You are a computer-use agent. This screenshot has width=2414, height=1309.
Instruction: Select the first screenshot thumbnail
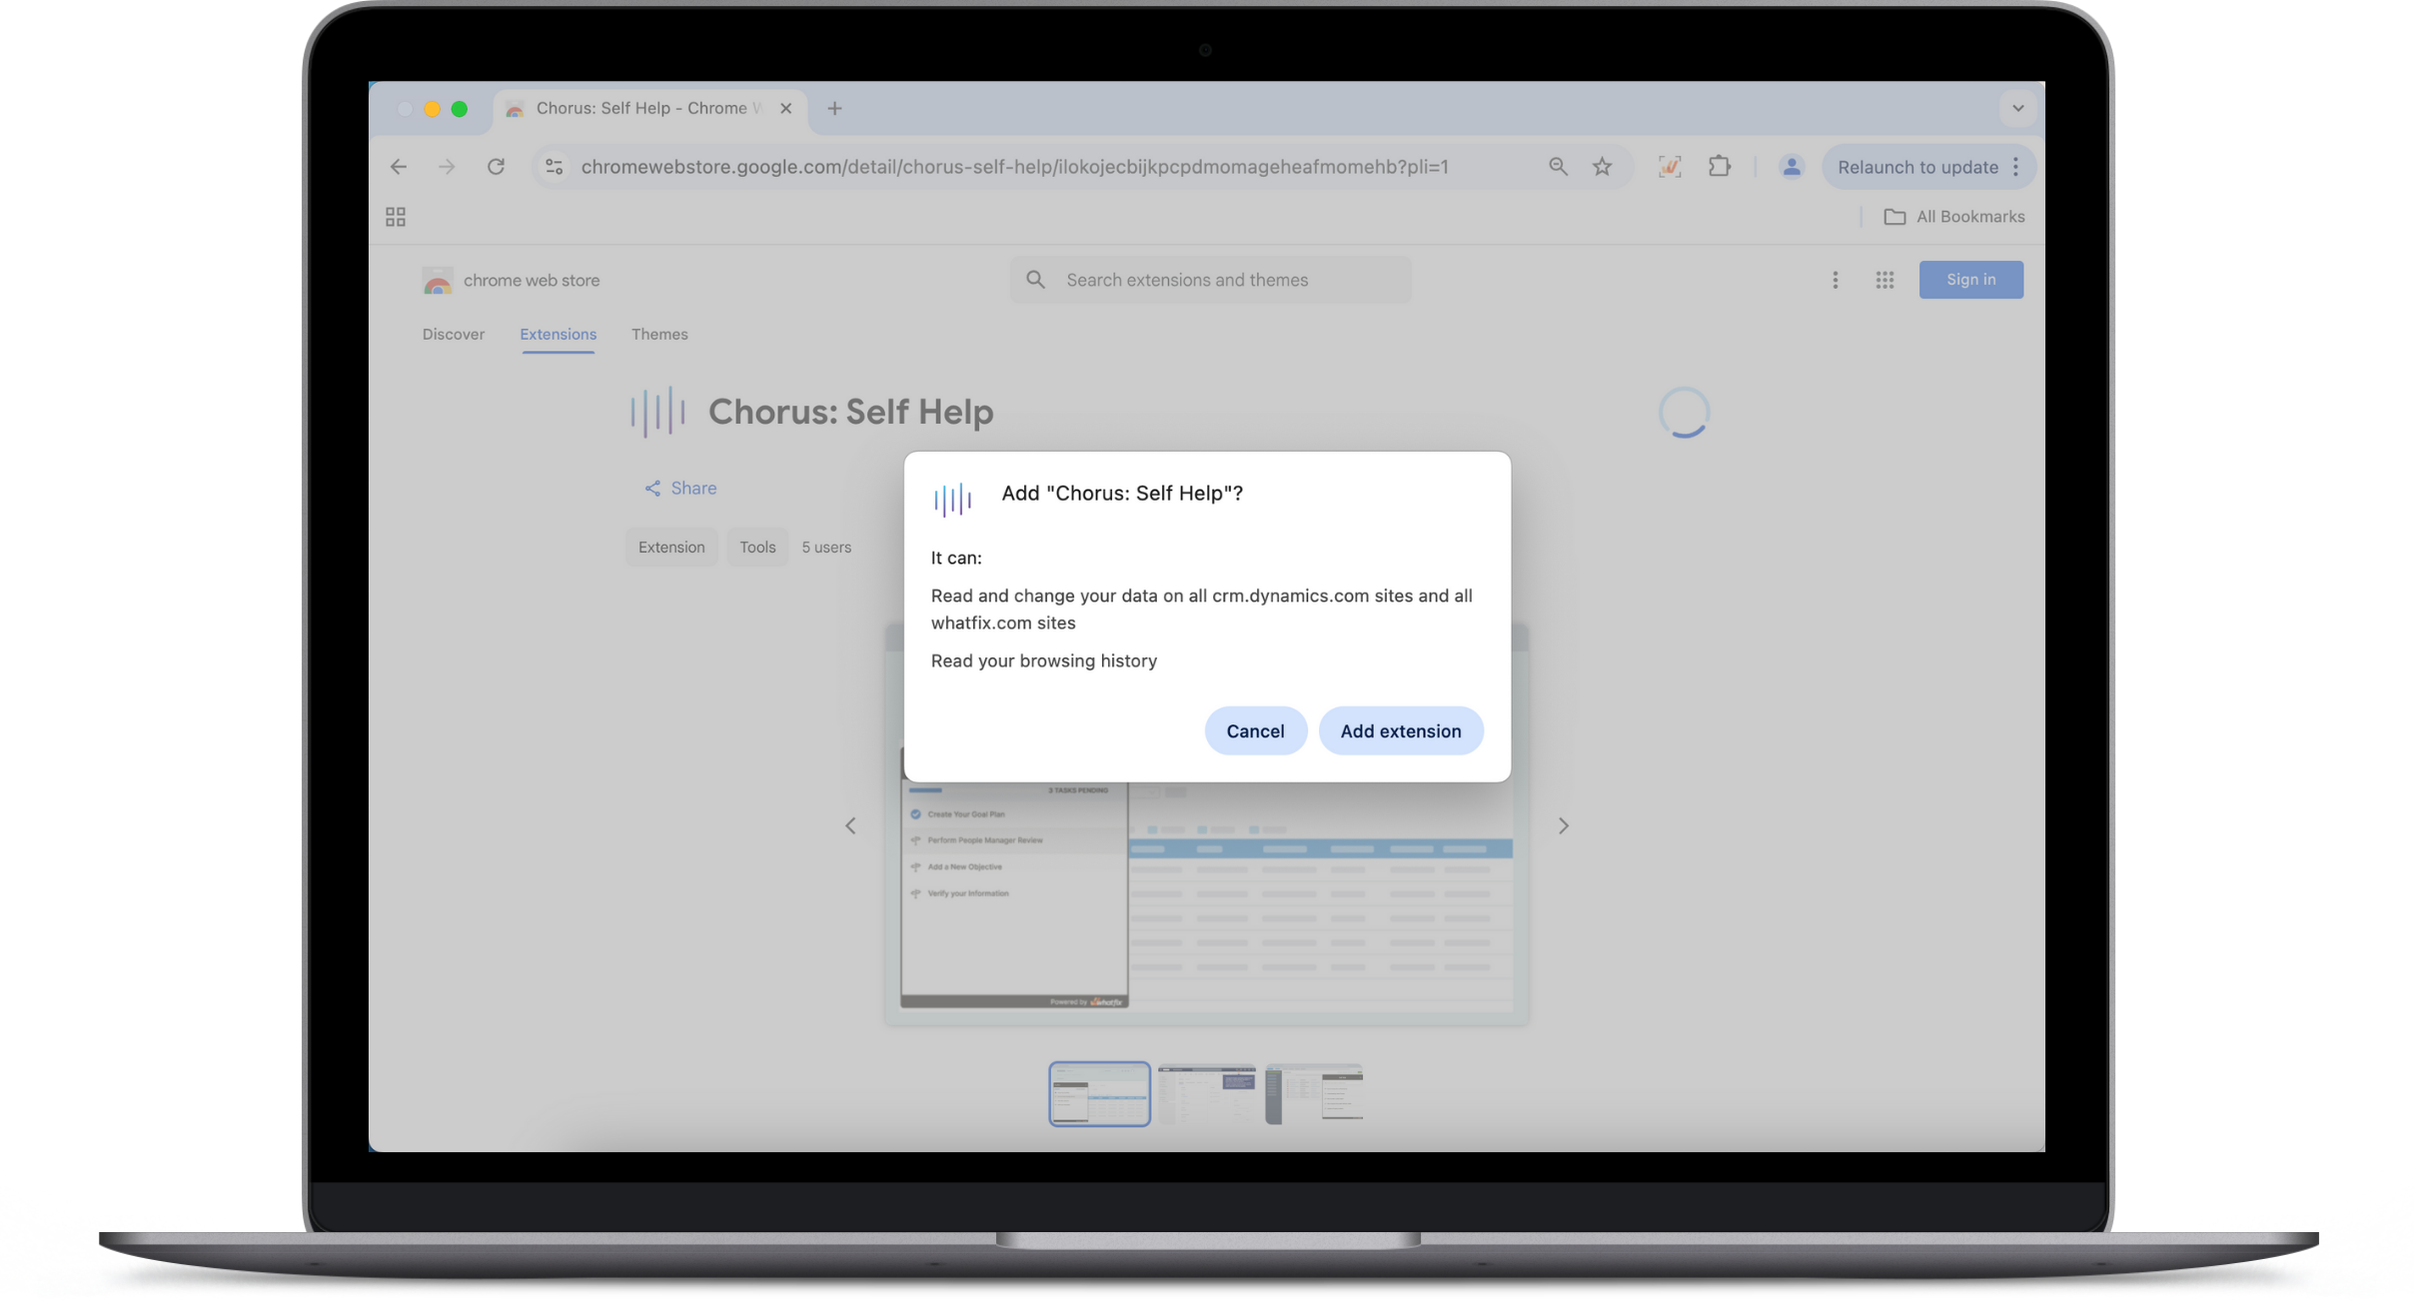coord(1099,1094)
